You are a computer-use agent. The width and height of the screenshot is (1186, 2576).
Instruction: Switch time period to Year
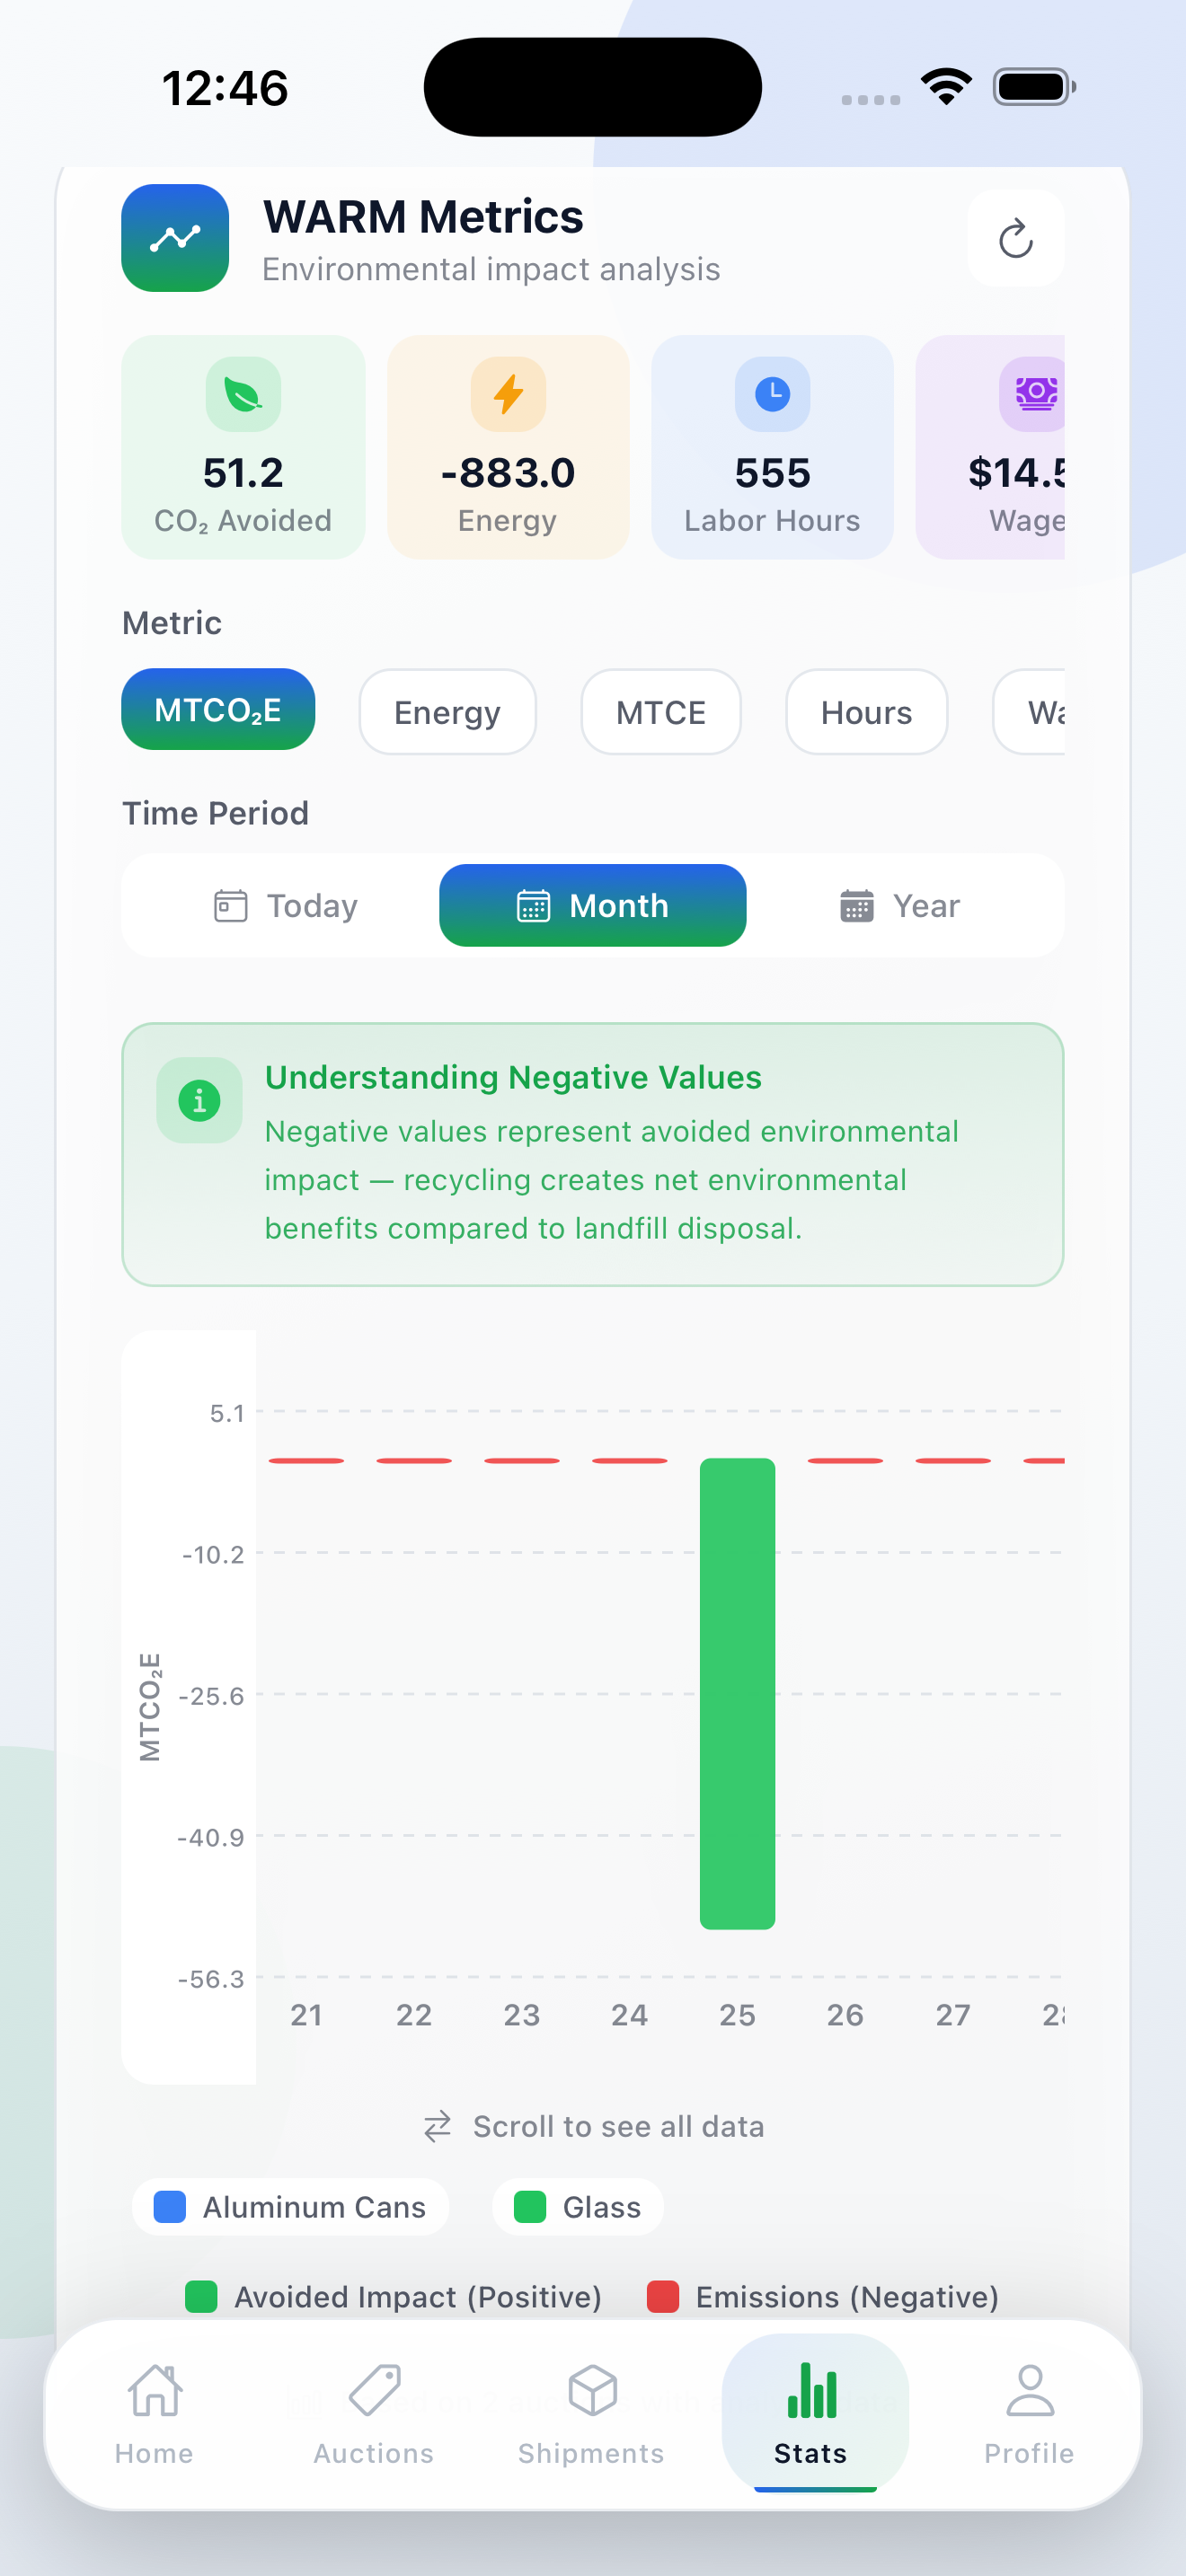900,906
